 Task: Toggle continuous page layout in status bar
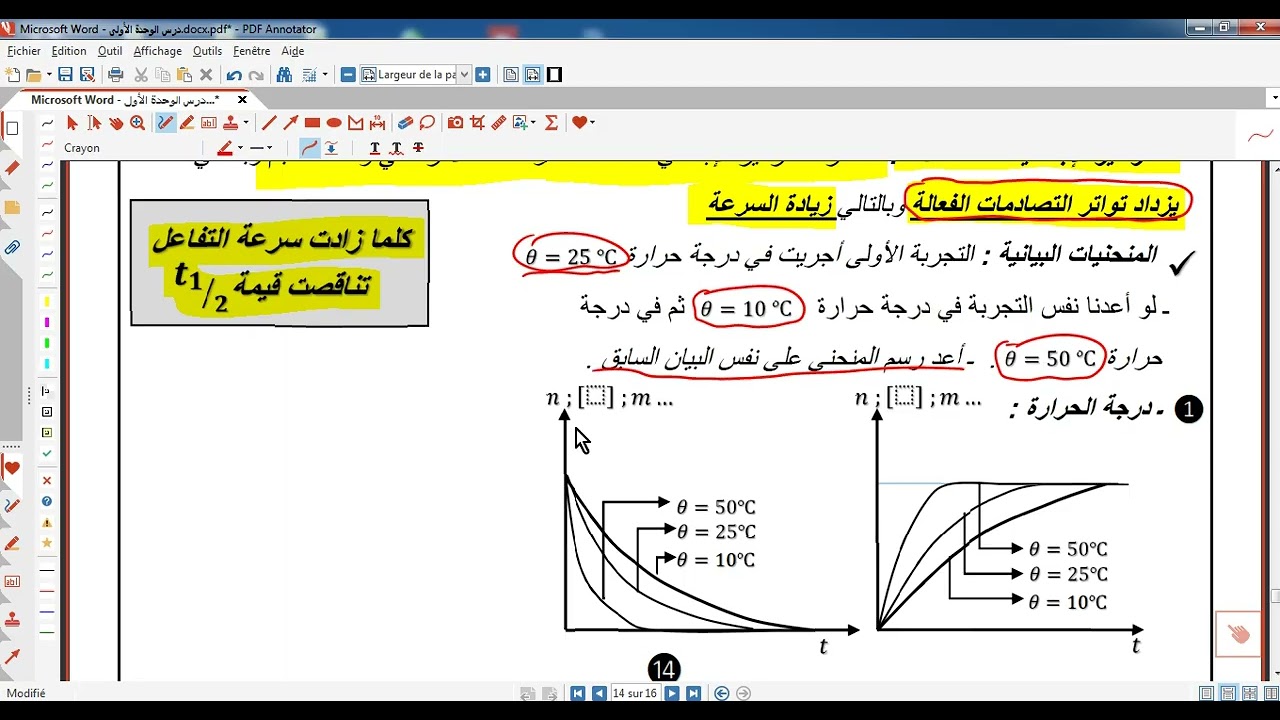(1226, 693)
